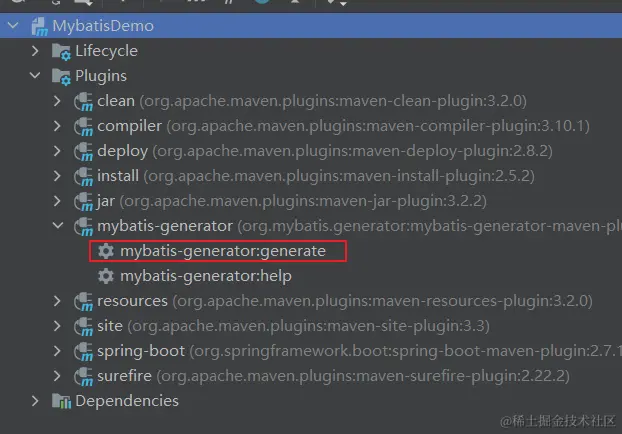Select the install plugin entry
The width and height of the screenshot is (622, 434).
tap(316, 176)
